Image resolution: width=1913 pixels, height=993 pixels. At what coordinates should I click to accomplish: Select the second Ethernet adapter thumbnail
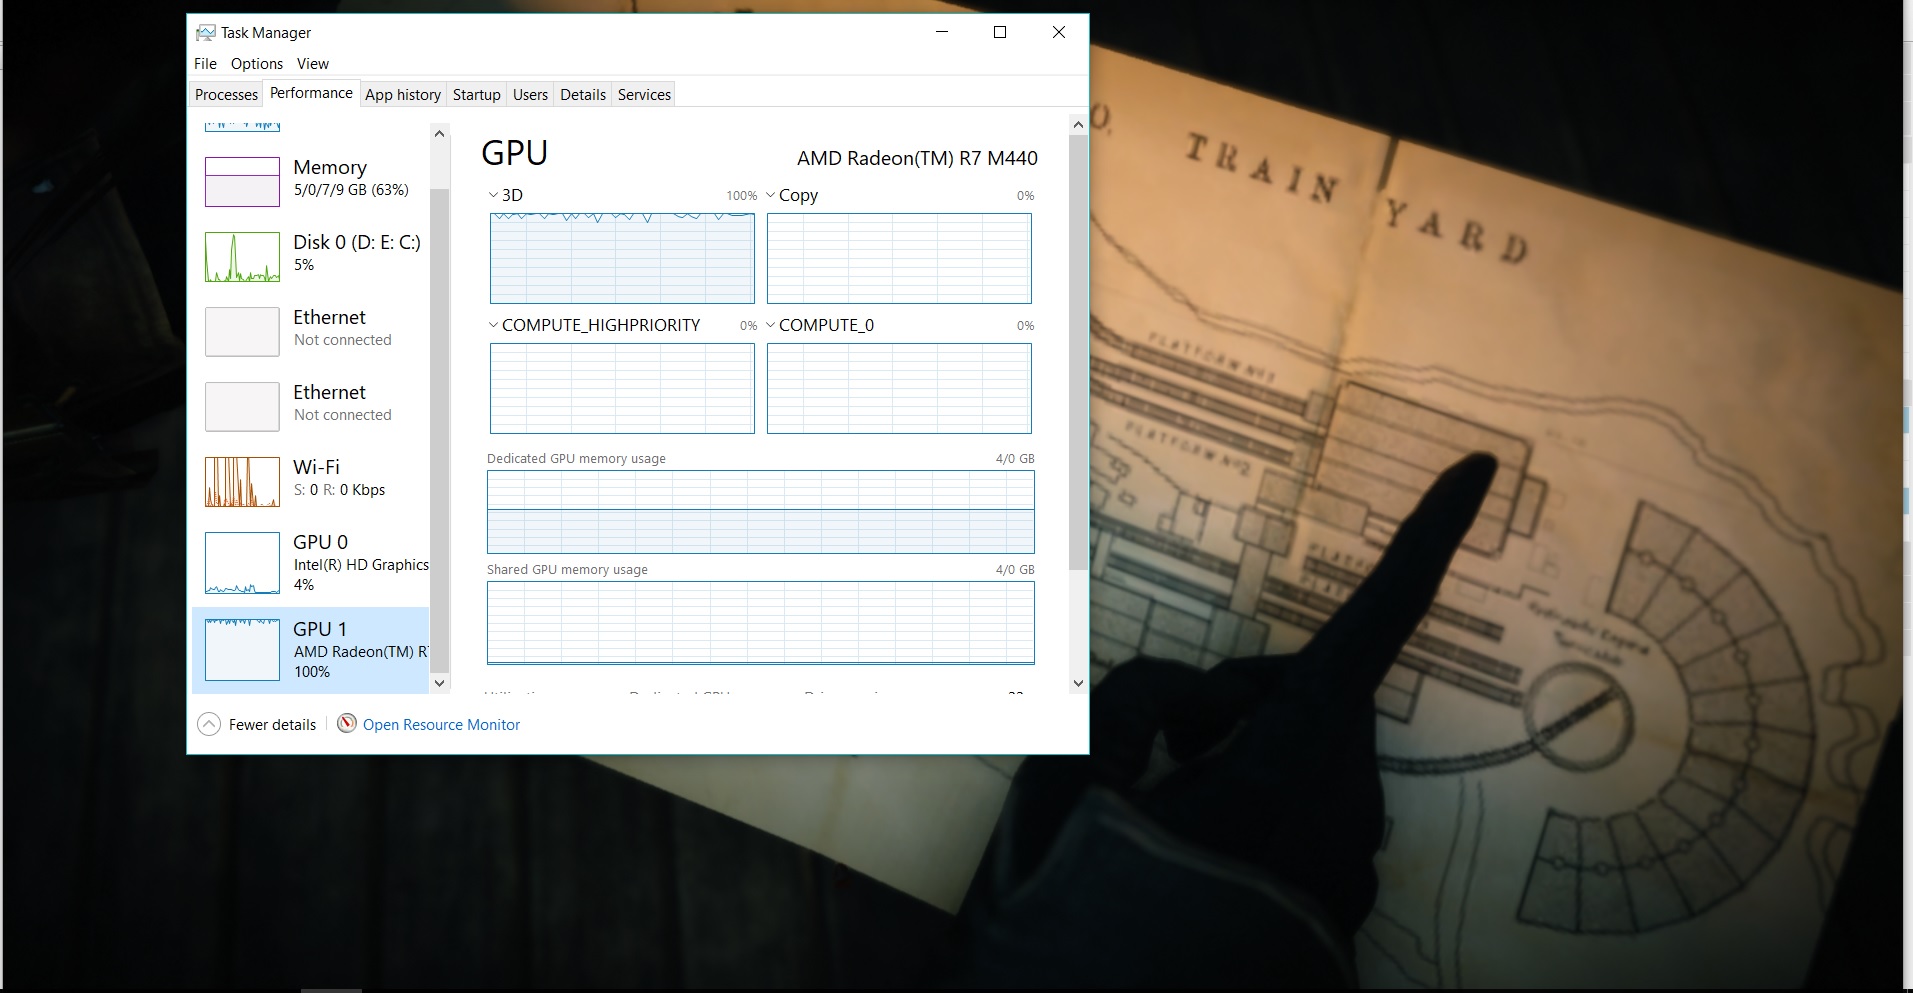coord(242,407)
